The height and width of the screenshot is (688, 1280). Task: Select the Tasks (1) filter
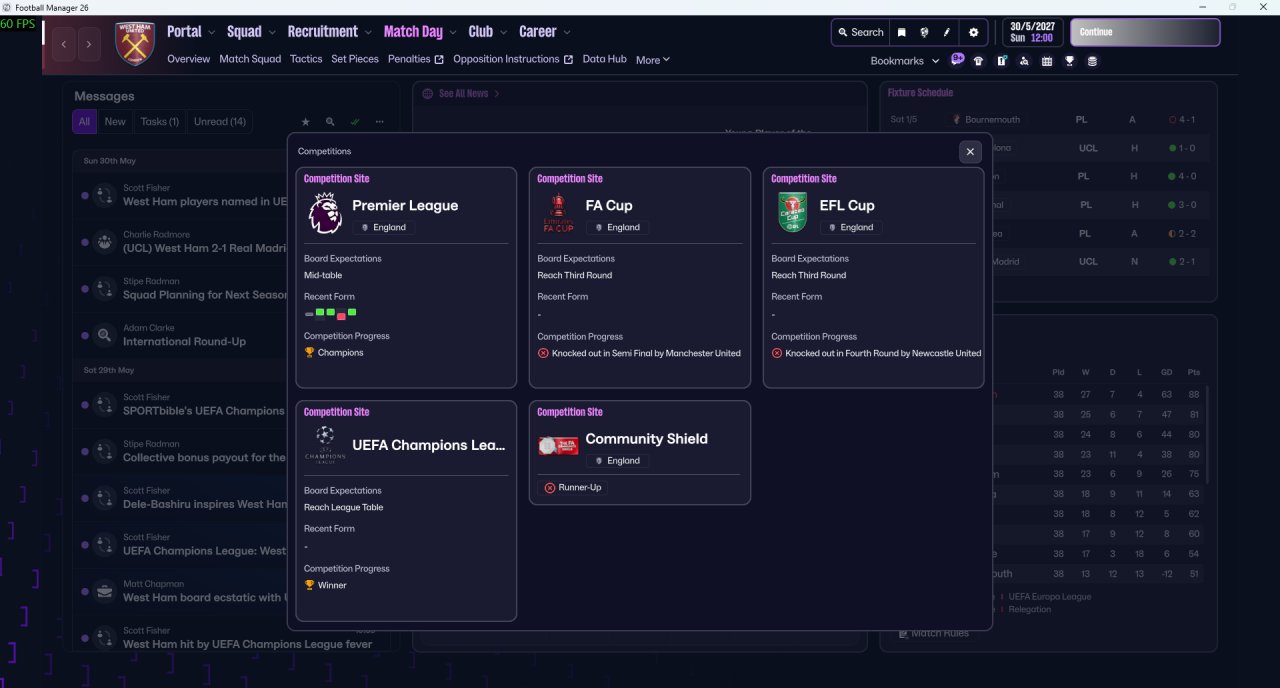(x=160, y=122)
